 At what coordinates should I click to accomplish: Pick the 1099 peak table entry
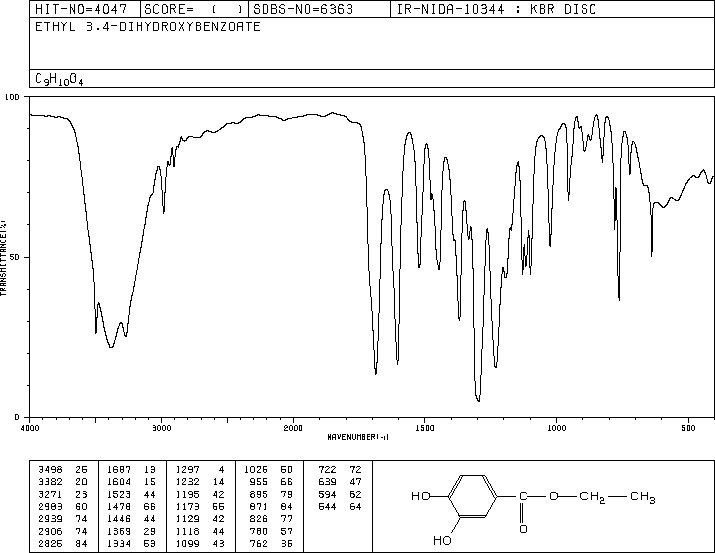point(188,544)
